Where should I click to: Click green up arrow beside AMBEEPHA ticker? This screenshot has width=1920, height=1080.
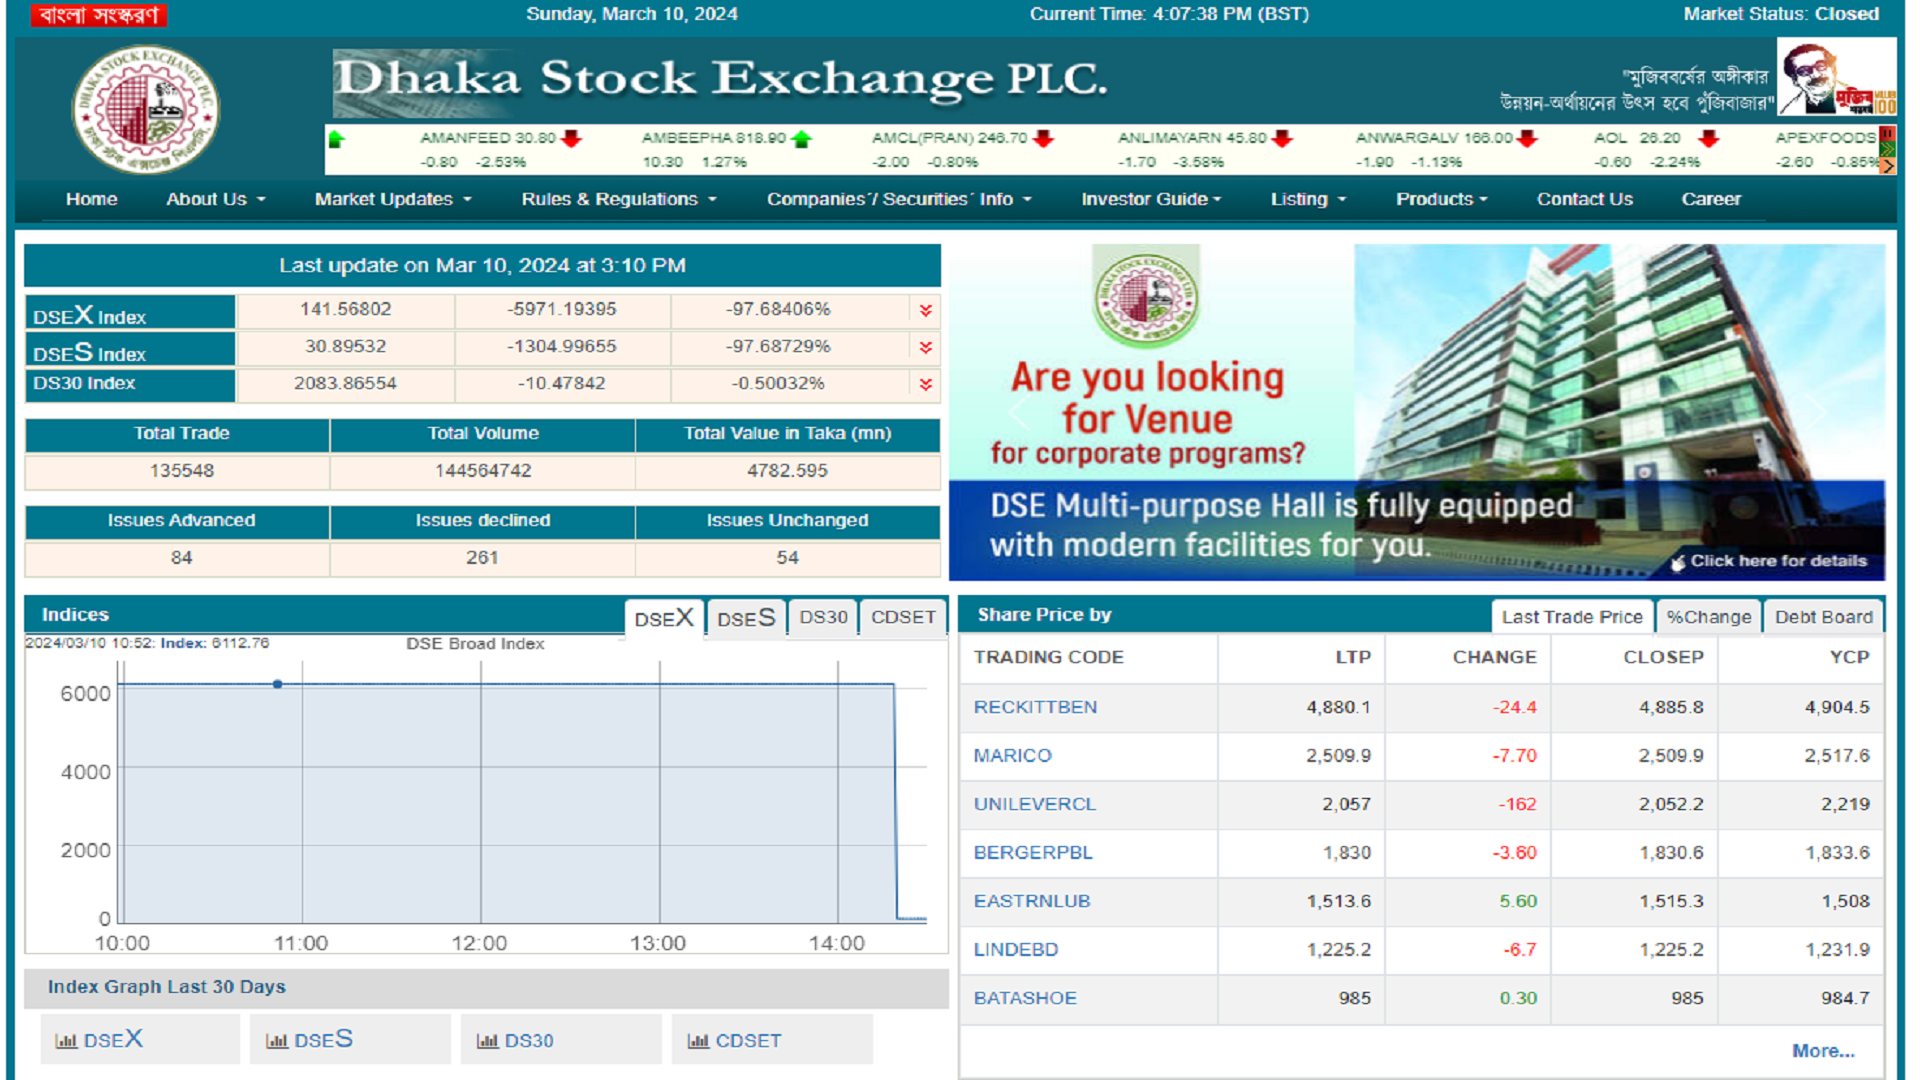(x=800, y=139)
